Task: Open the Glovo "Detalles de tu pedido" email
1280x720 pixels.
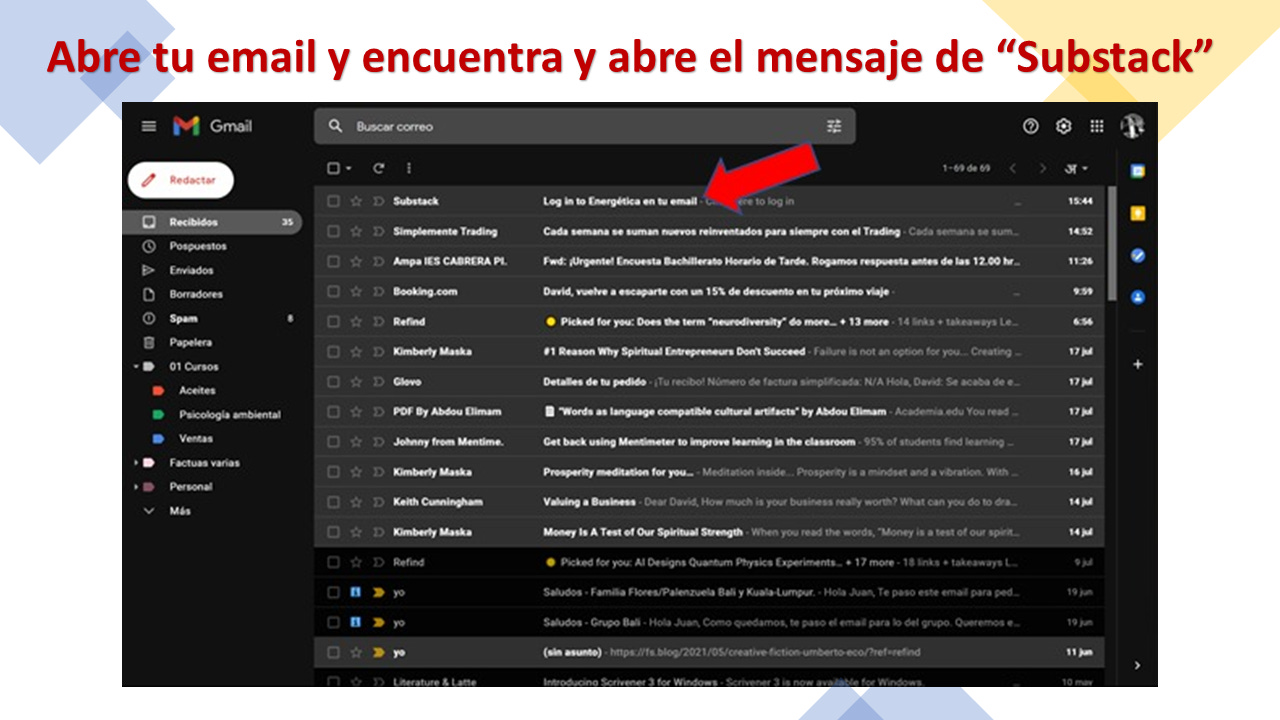Action: pyautogui.click(x=709, y=381)
